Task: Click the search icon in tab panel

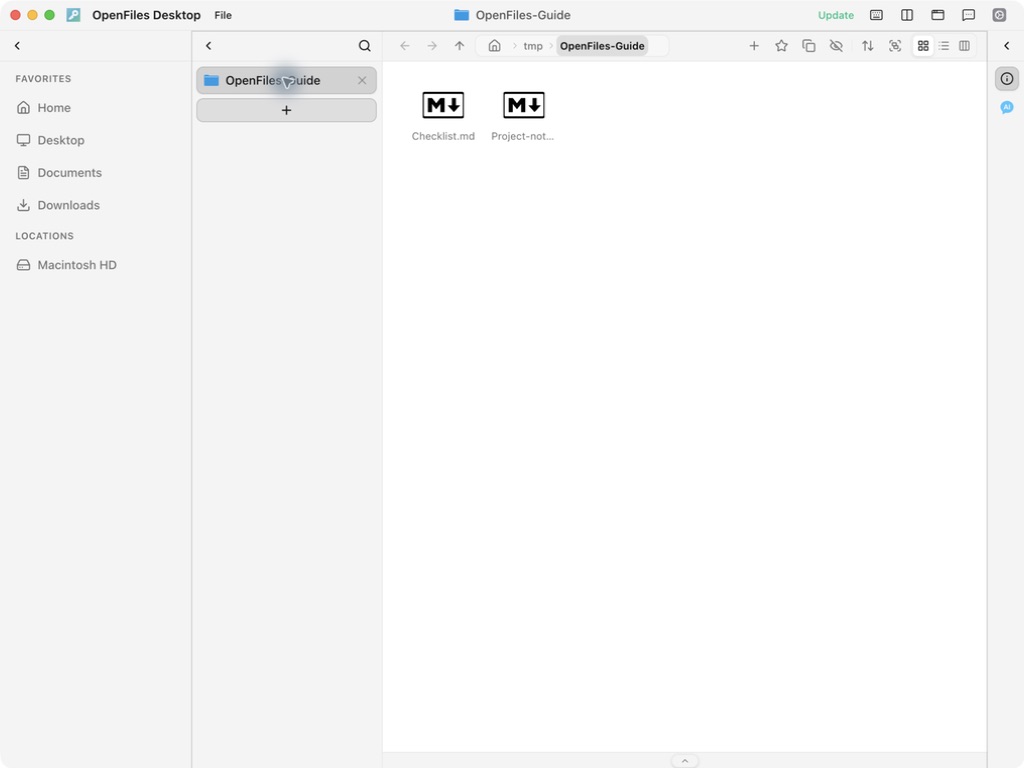Action: point(364,46)
